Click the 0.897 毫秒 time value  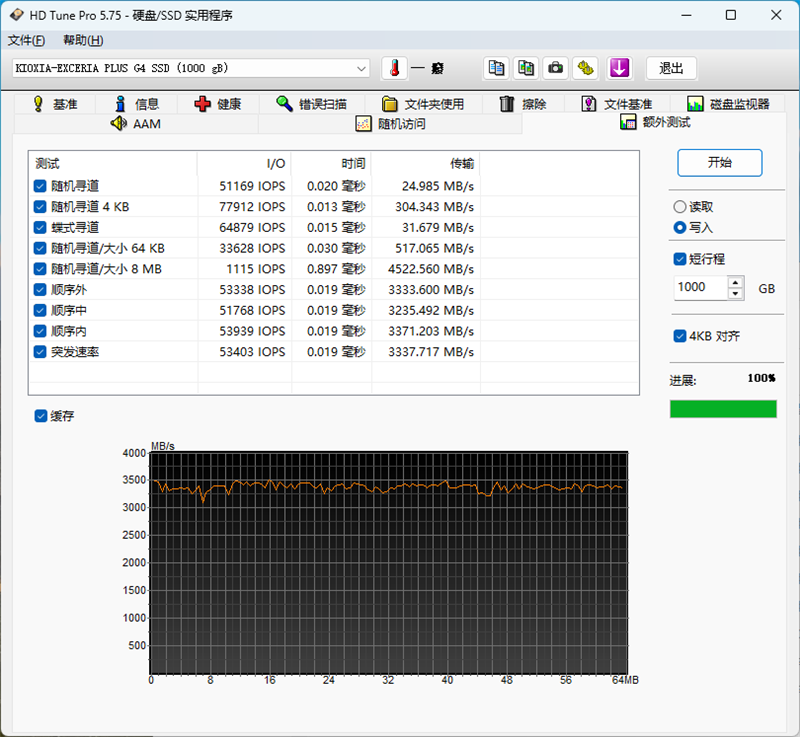click(336, 269)
